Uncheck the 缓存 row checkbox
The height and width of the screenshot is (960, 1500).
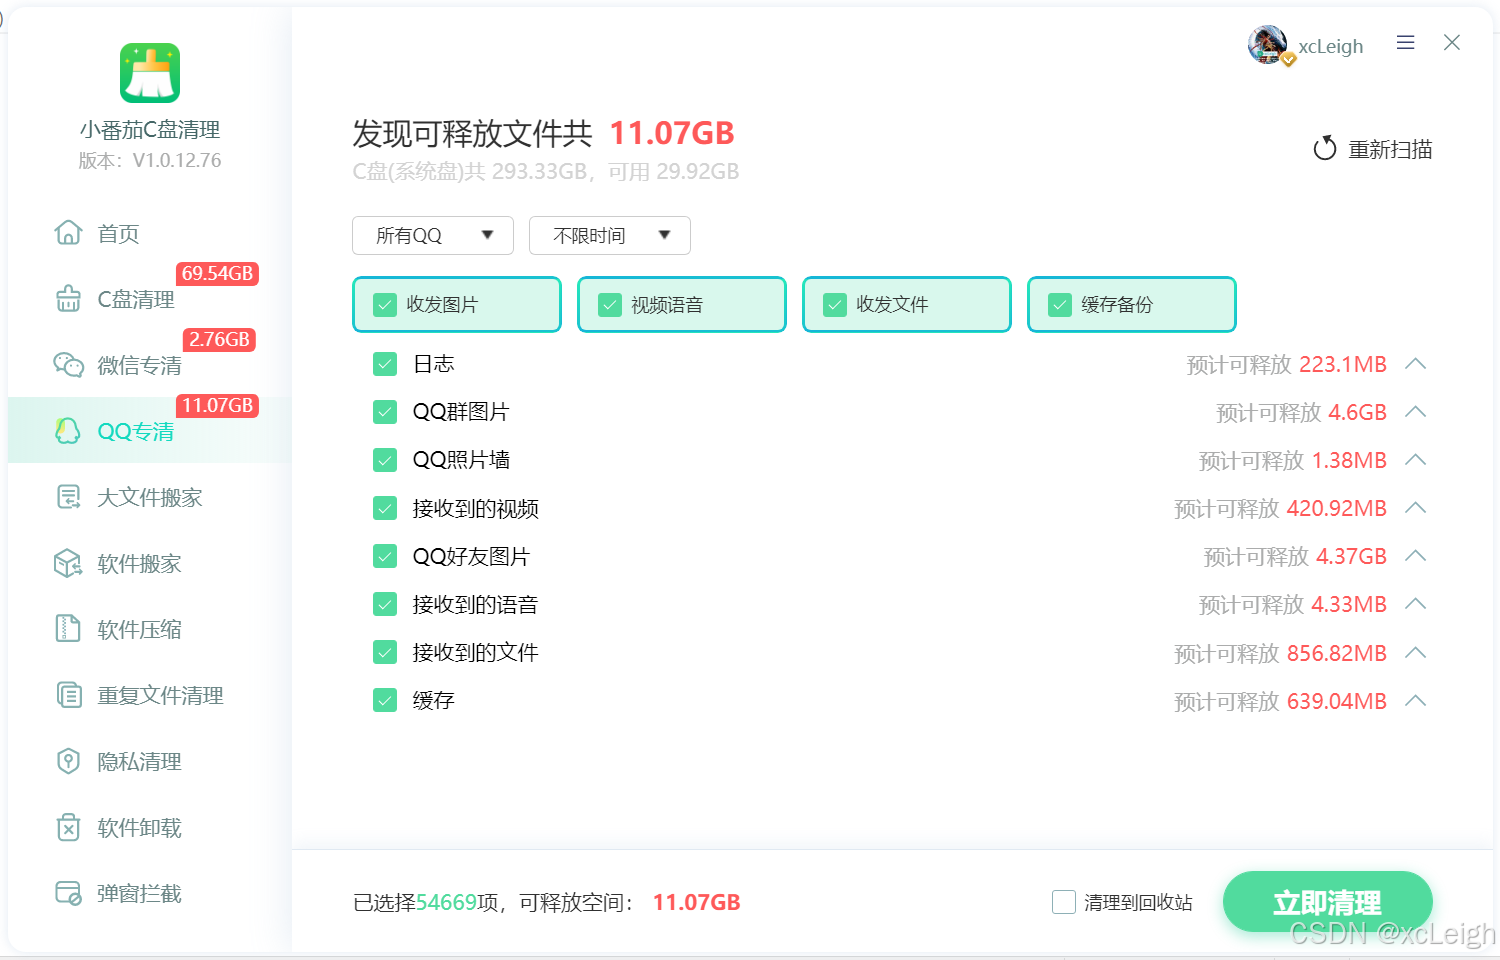(385, 700)
